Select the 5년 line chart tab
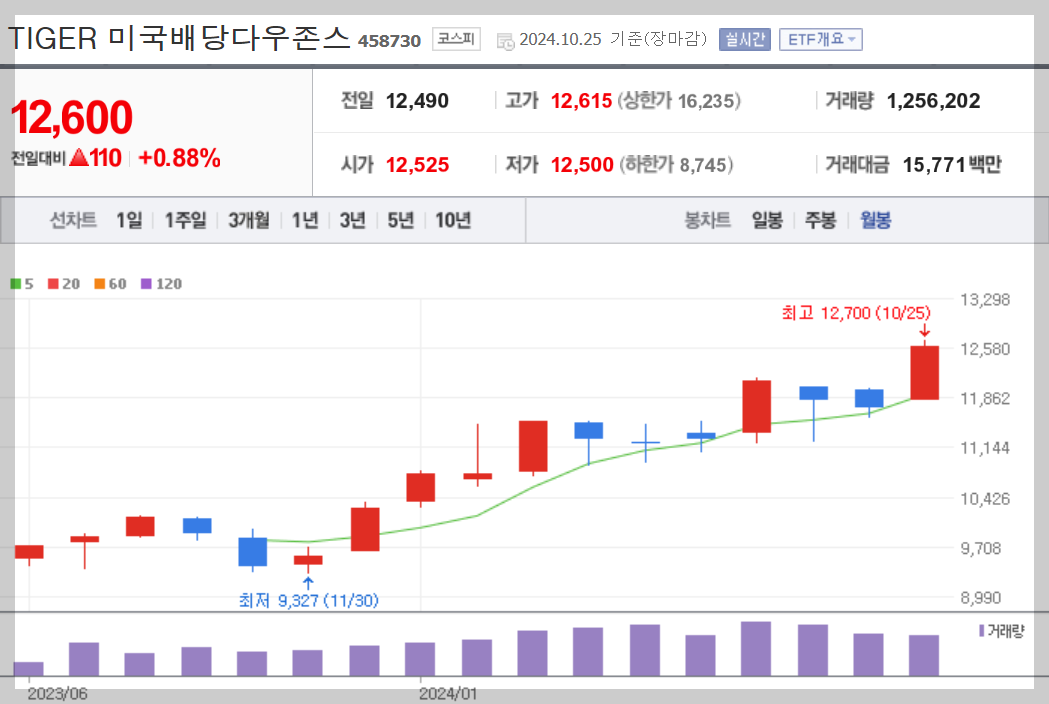 (401, 219)
